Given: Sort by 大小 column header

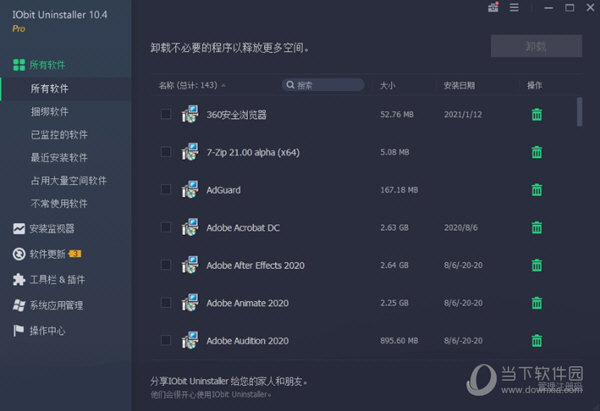Looking at the screenshot, I should 387,85.
